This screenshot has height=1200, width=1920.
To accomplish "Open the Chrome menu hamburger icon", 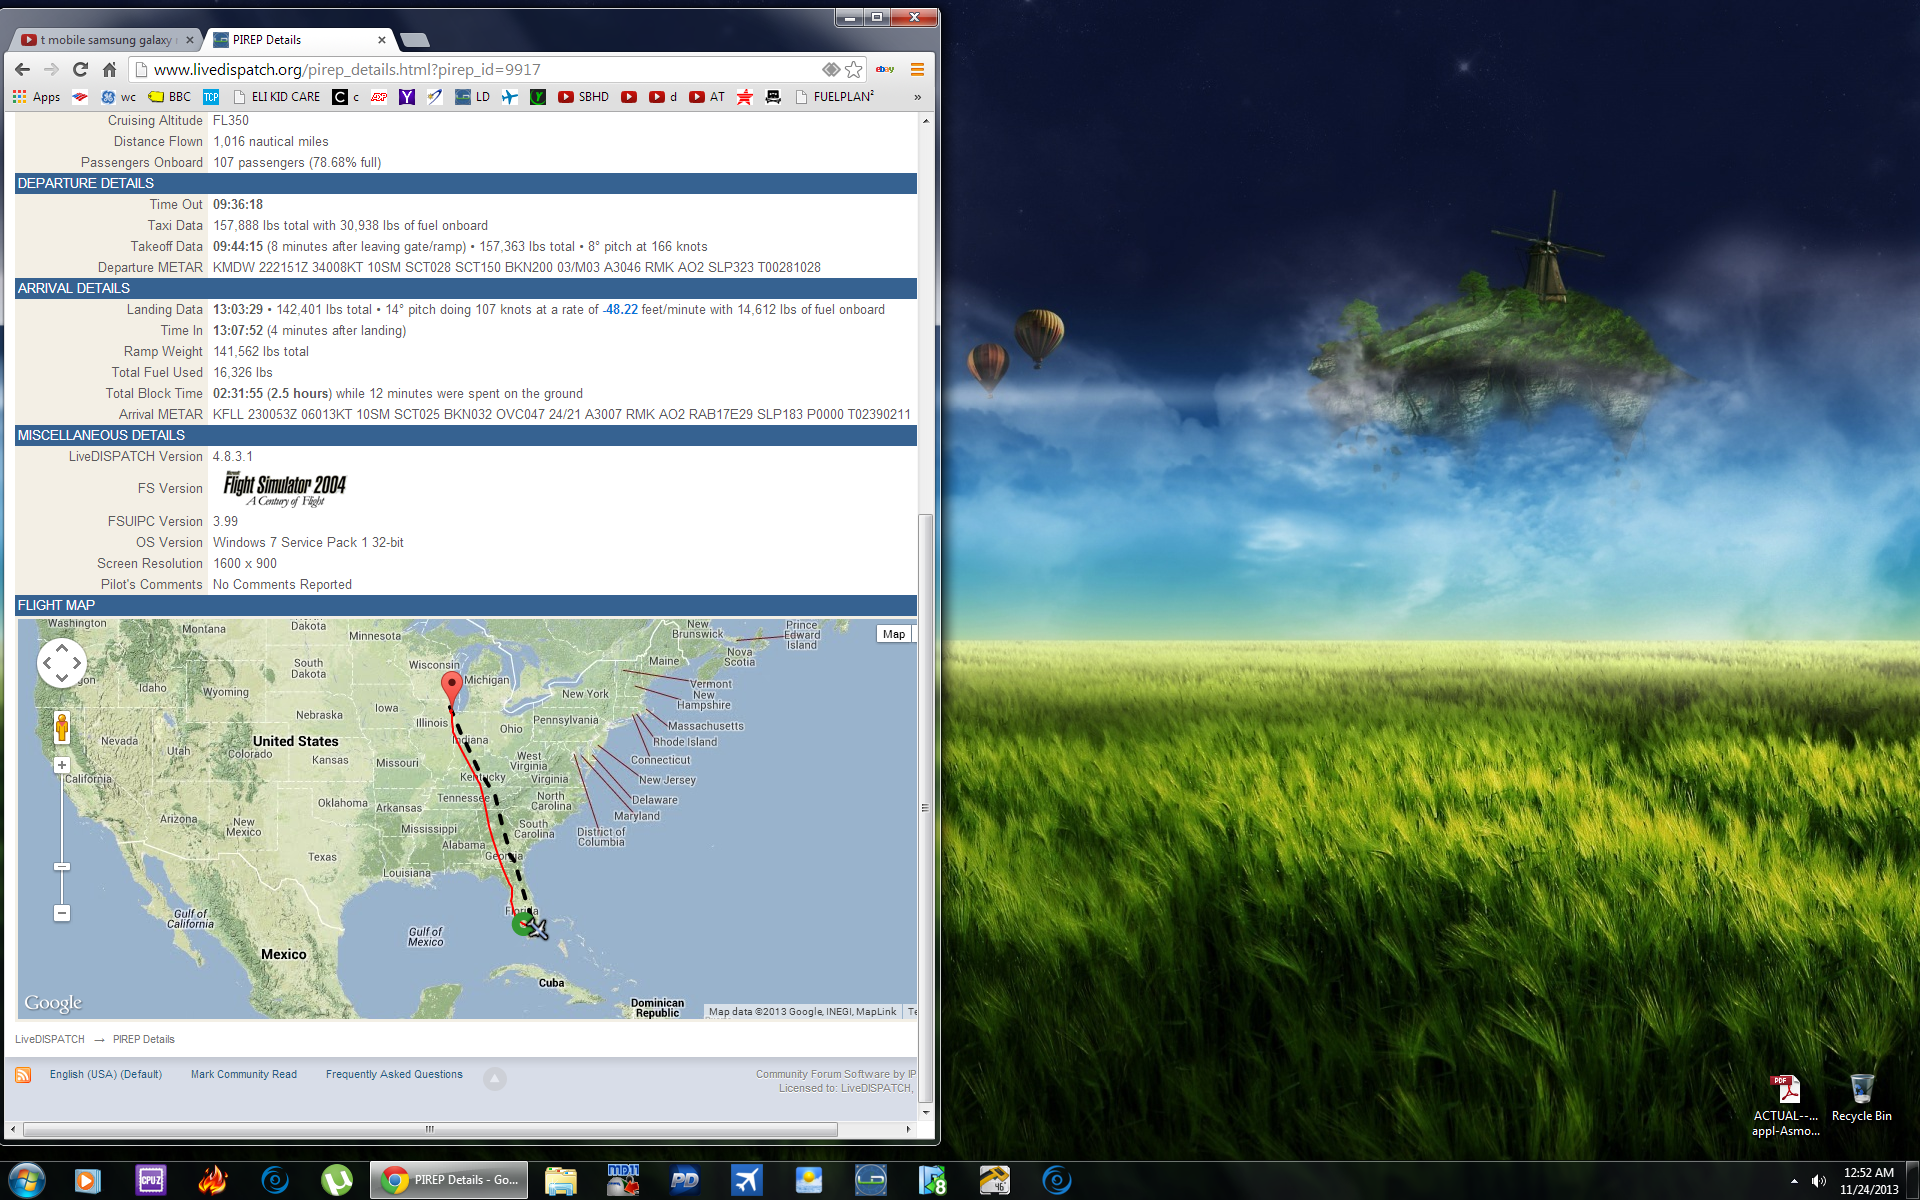I will [917, 69].
